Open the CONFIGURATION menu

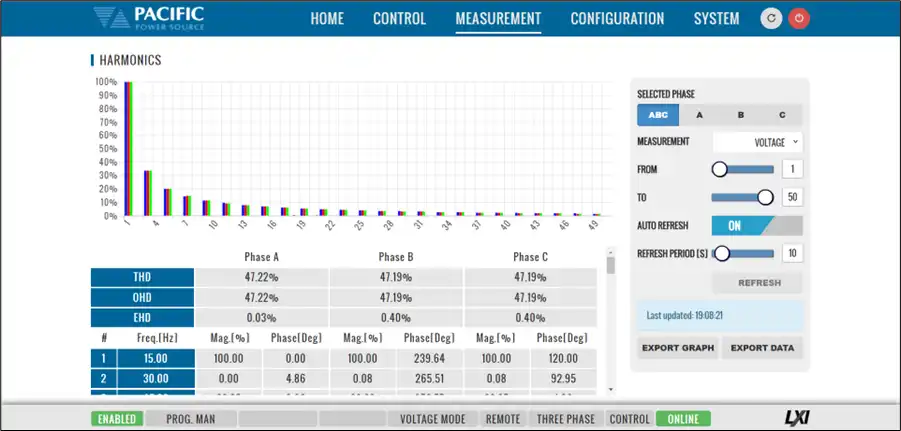[617, 18]
